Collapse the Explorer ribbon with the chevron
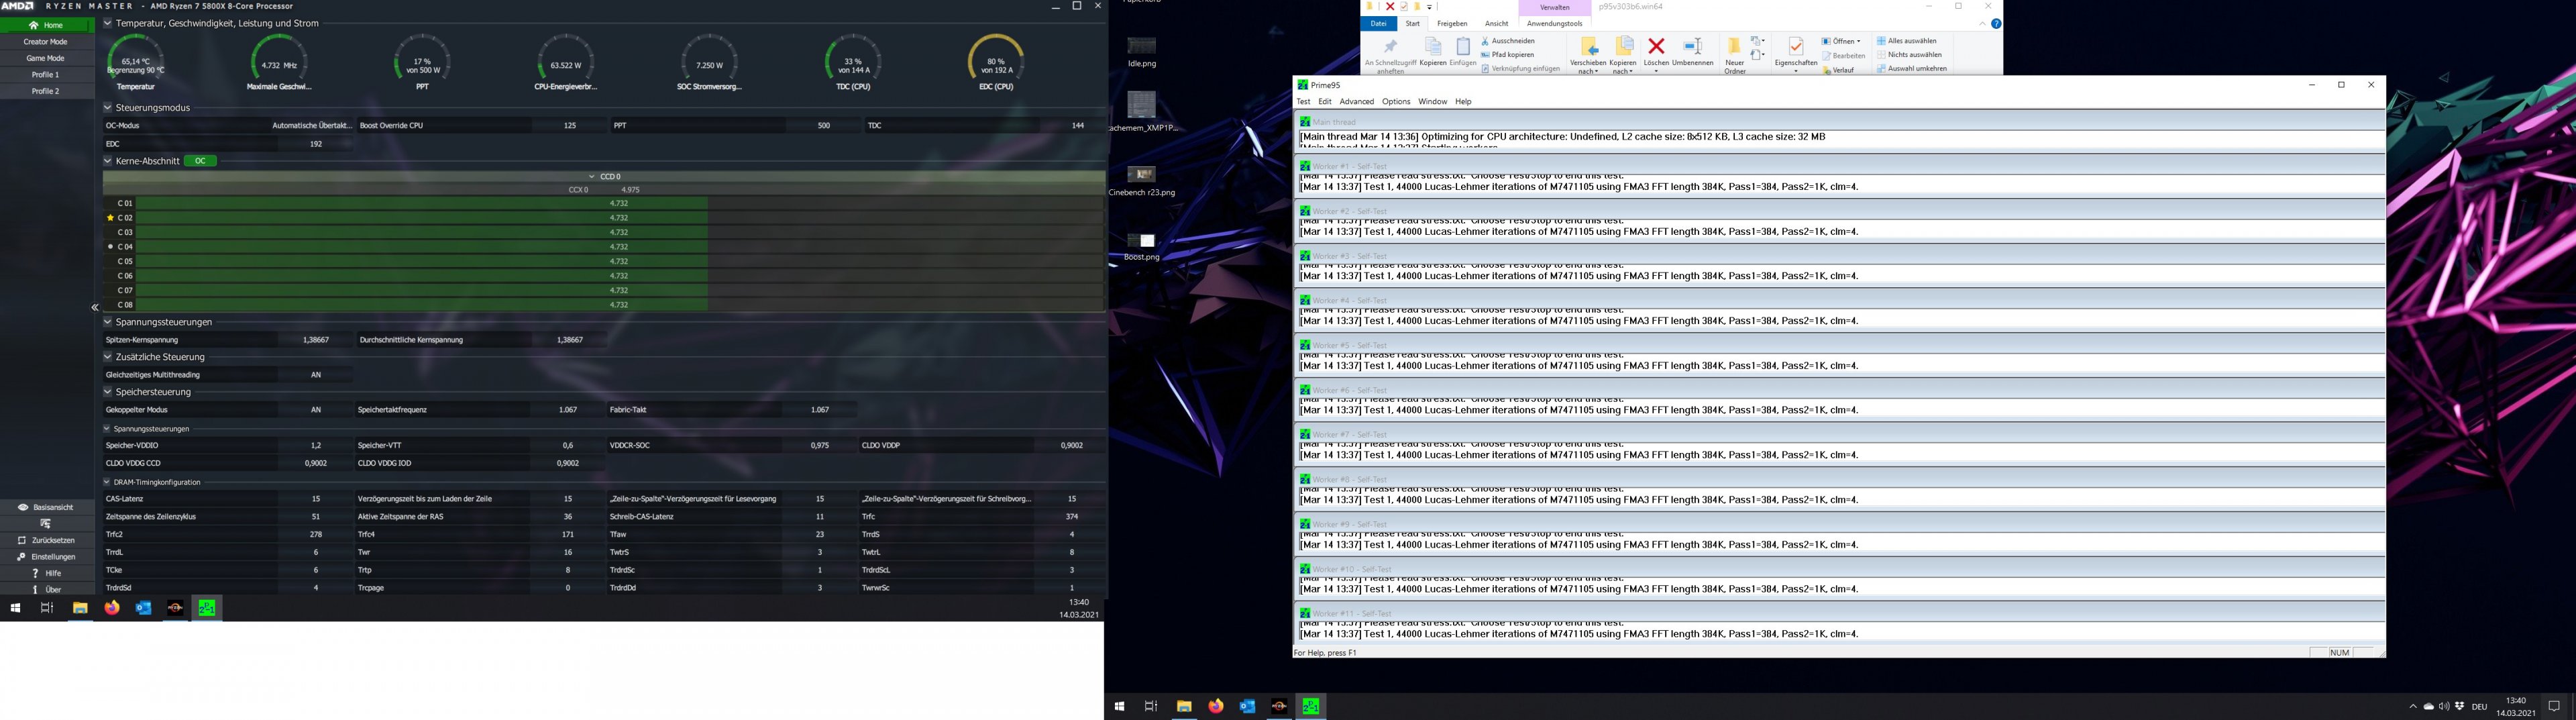The height and width of the screenshot is (720, 2576). coord(1982,24)
